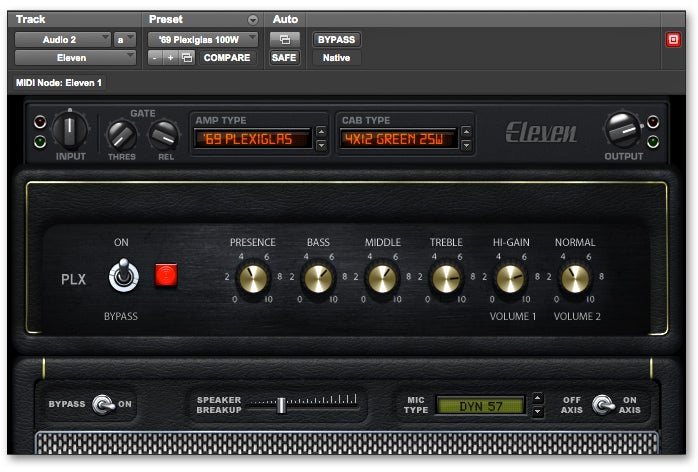The width and height of the screenshot is (698, 472).
Task: Click the Presence knob on amp
Action: point(253,278)
